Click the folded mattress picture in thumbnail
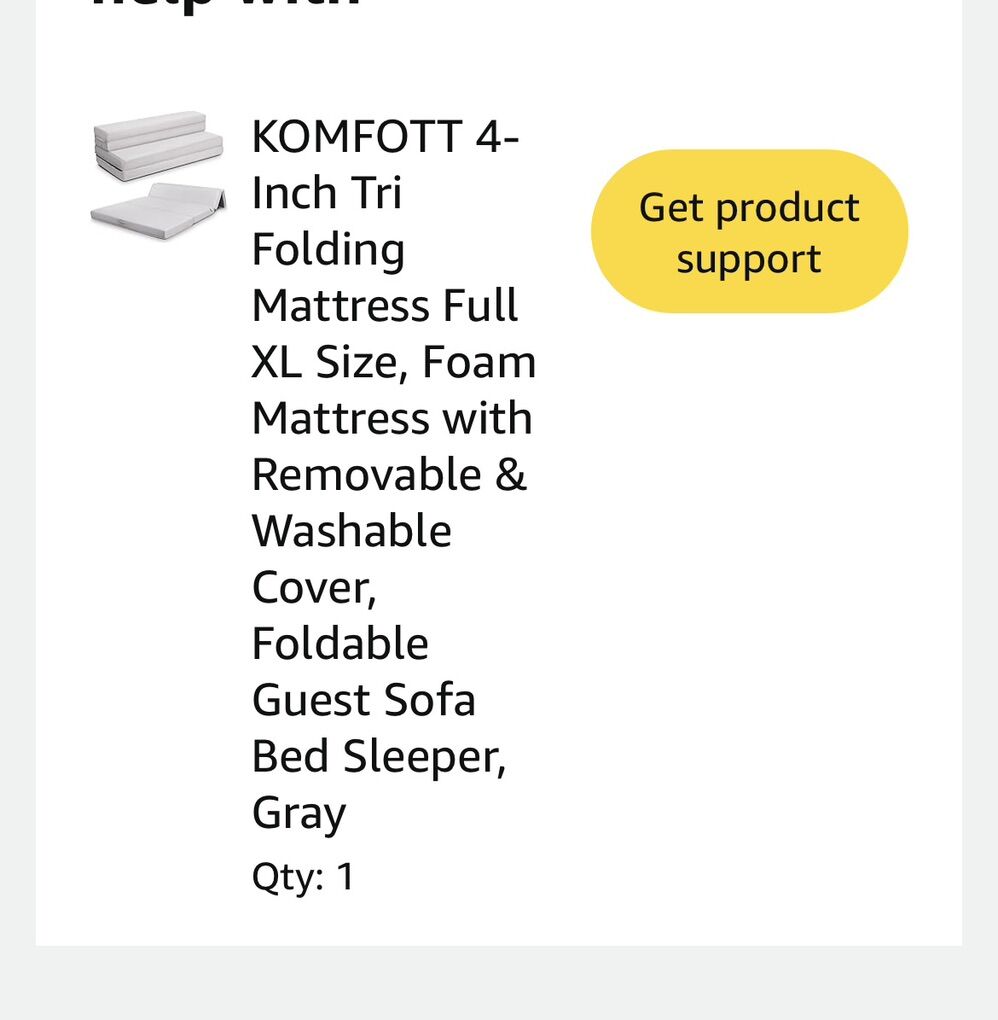The width and height of the screenshot is (998, 1020). pyautogui.click(x=158, y=146)
